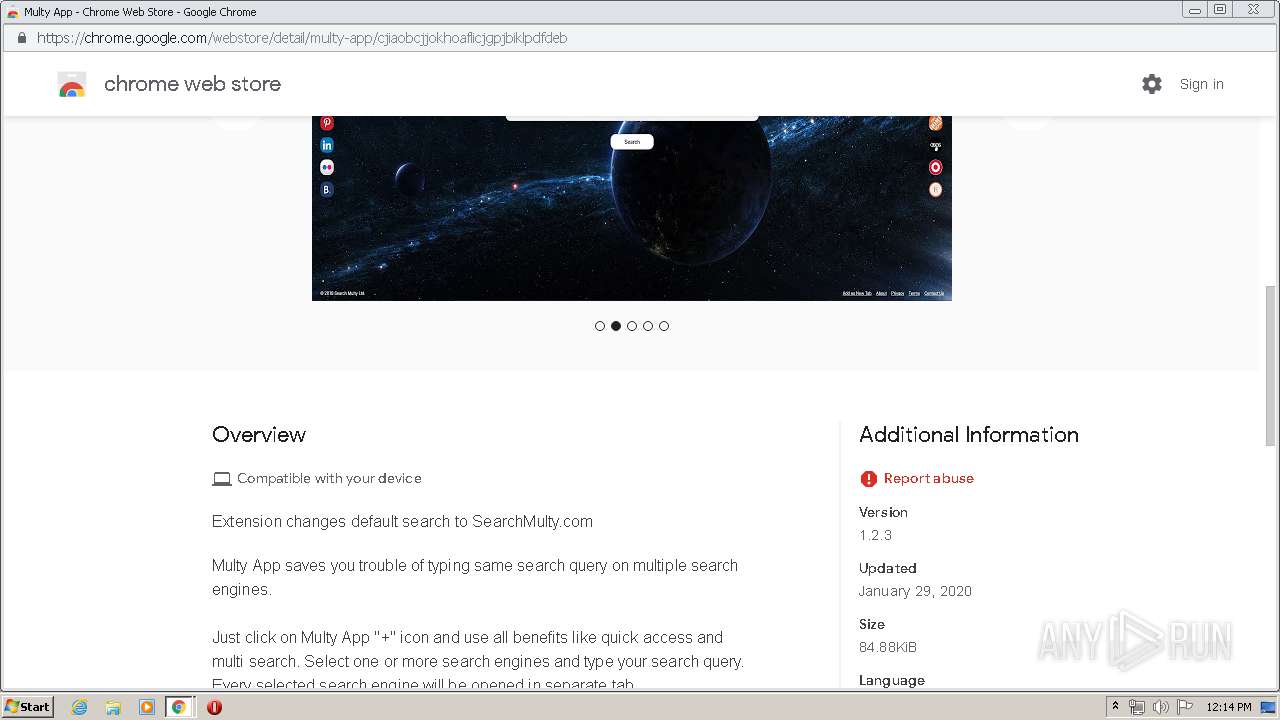Click the 'Size' label
The image size is (1280, 720).
point(872,624)
